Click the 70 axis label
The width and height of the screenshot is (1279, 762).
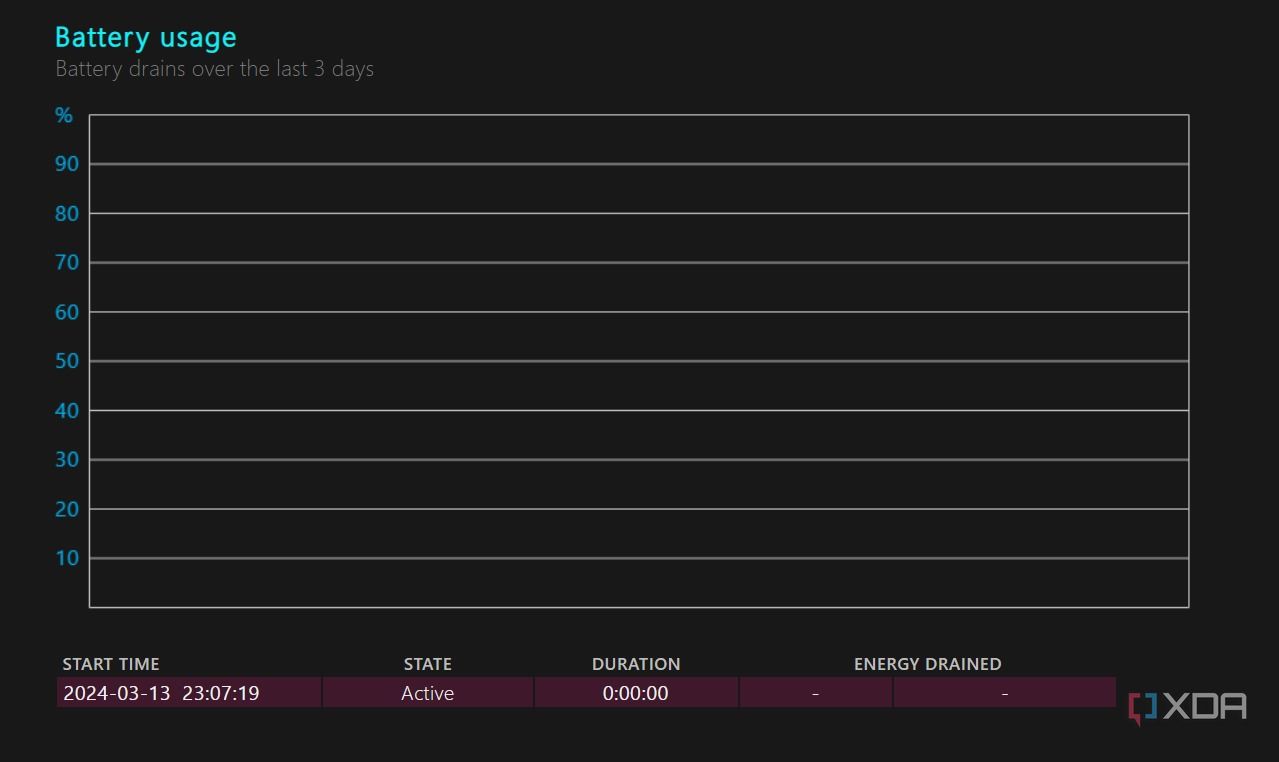[67, 262]
